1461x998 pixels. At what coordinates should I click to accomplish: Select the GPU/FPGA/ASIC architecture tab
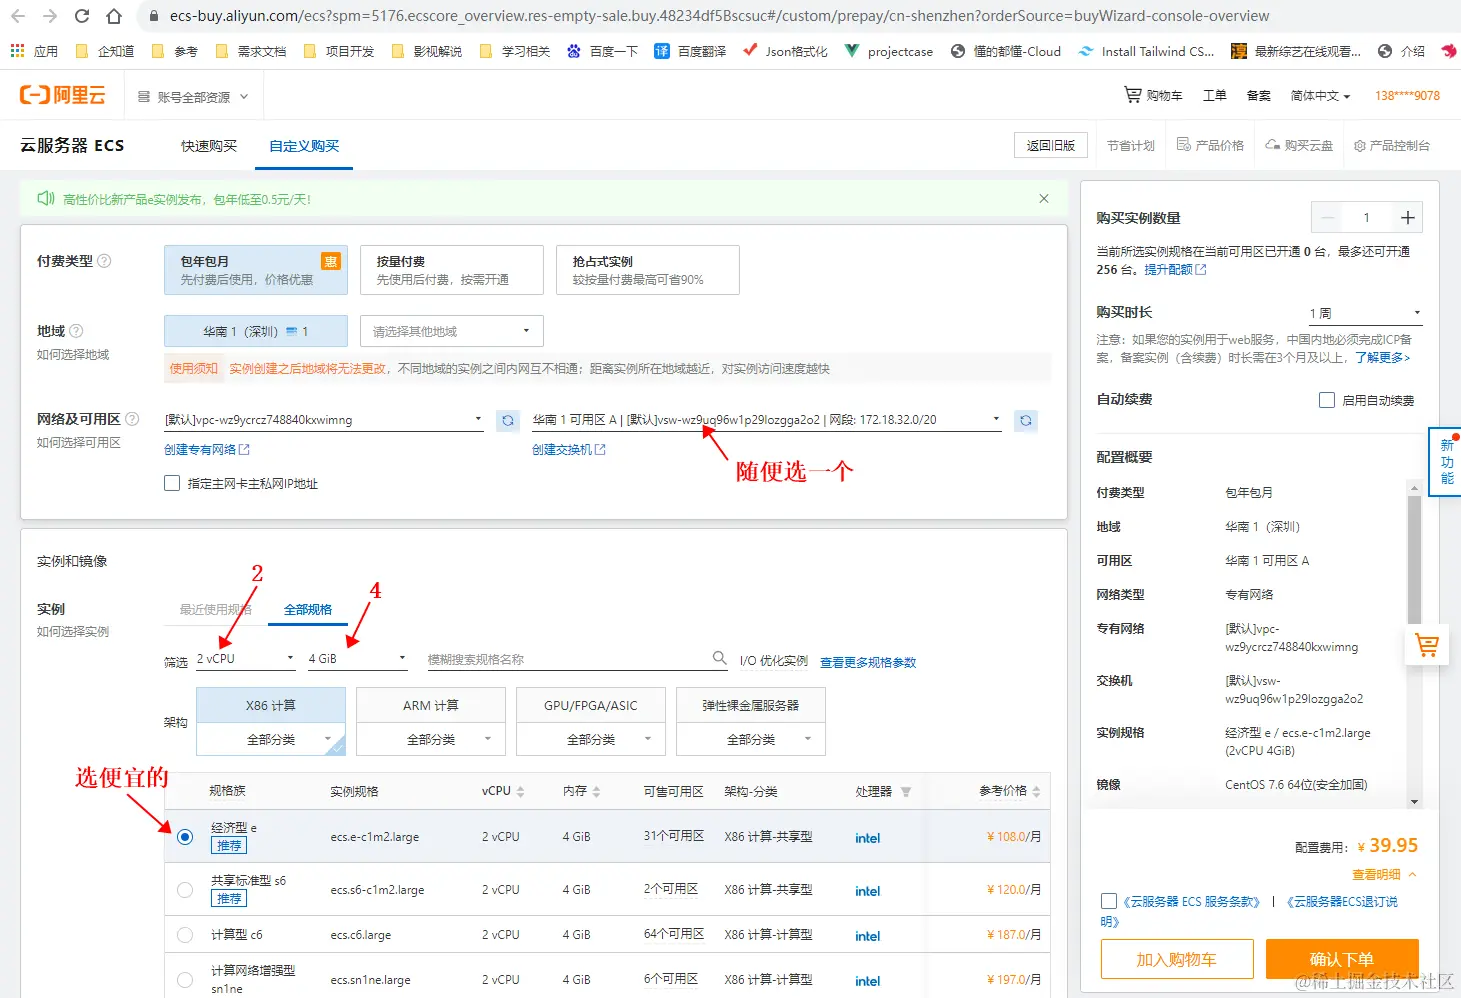(591, 705)
